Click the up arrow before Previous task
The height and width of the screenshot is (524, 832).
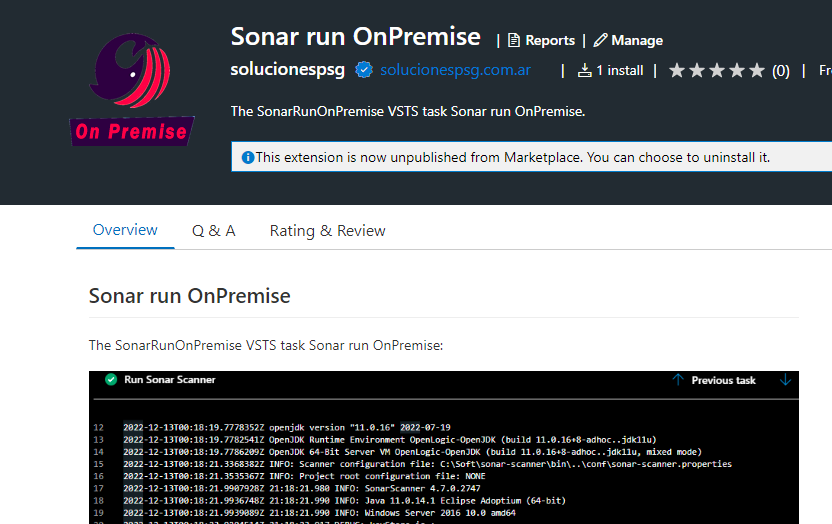tap(678, 380)
